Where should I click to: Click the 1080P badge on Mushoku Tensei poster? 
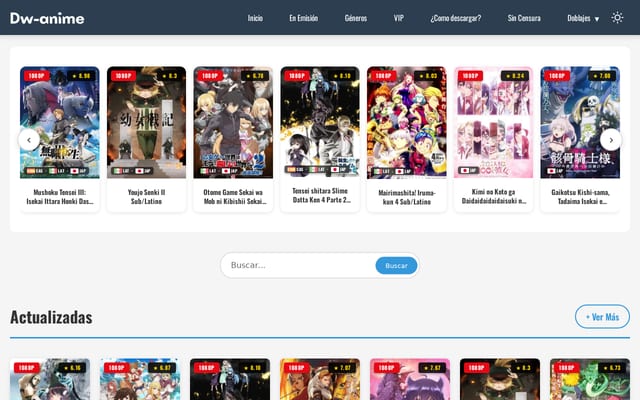pyautogui.click(x=36, y=76)
